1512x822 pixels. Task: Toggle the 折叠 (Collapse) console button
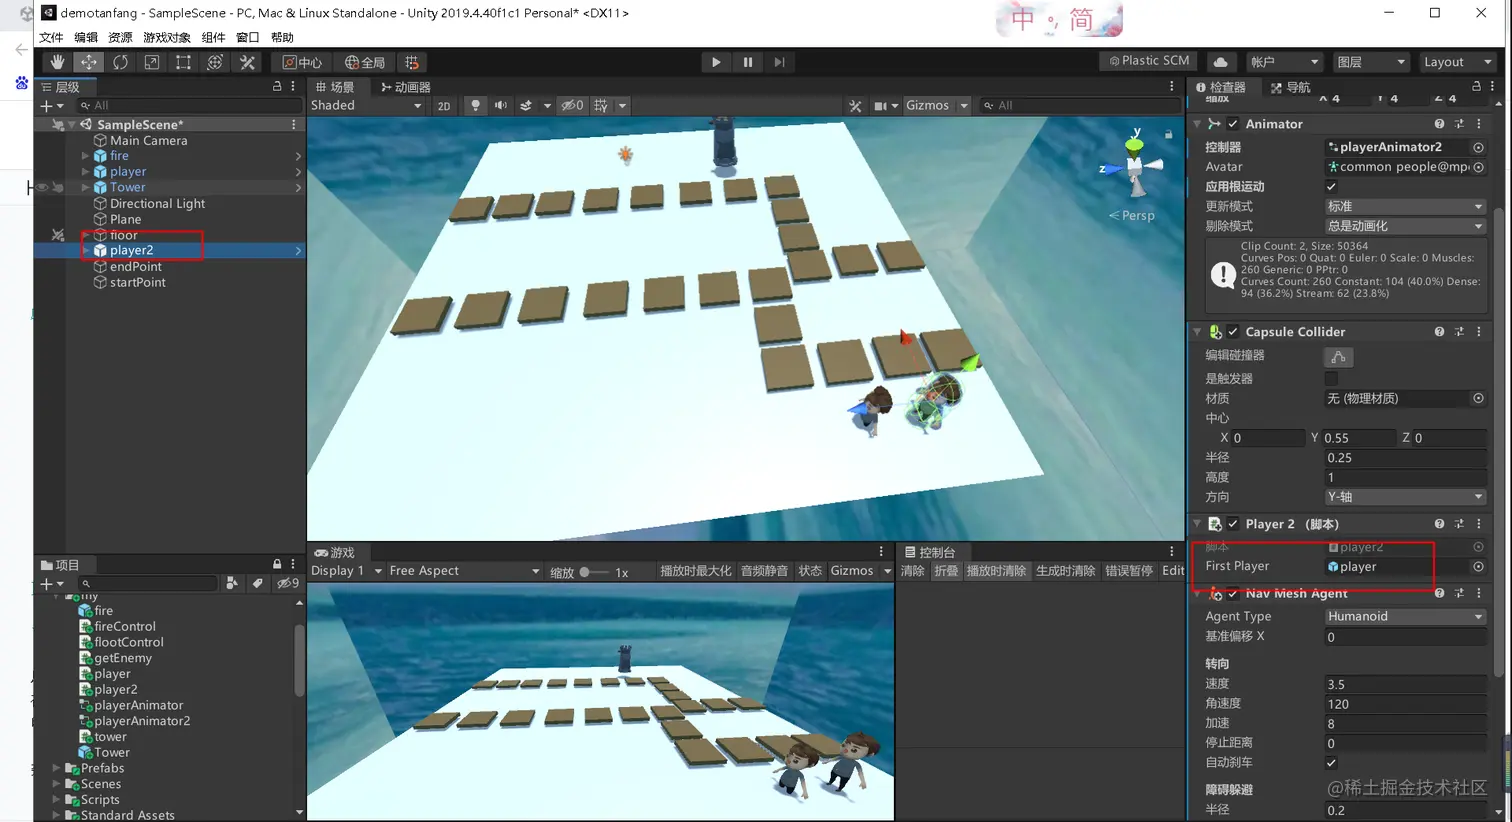[946, 571]
